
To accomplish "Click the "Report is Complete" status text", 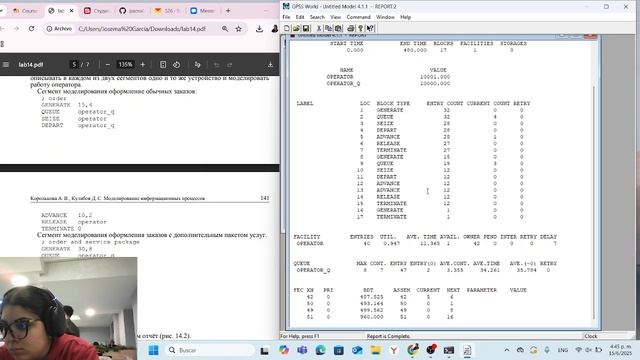I will [388, 336].
